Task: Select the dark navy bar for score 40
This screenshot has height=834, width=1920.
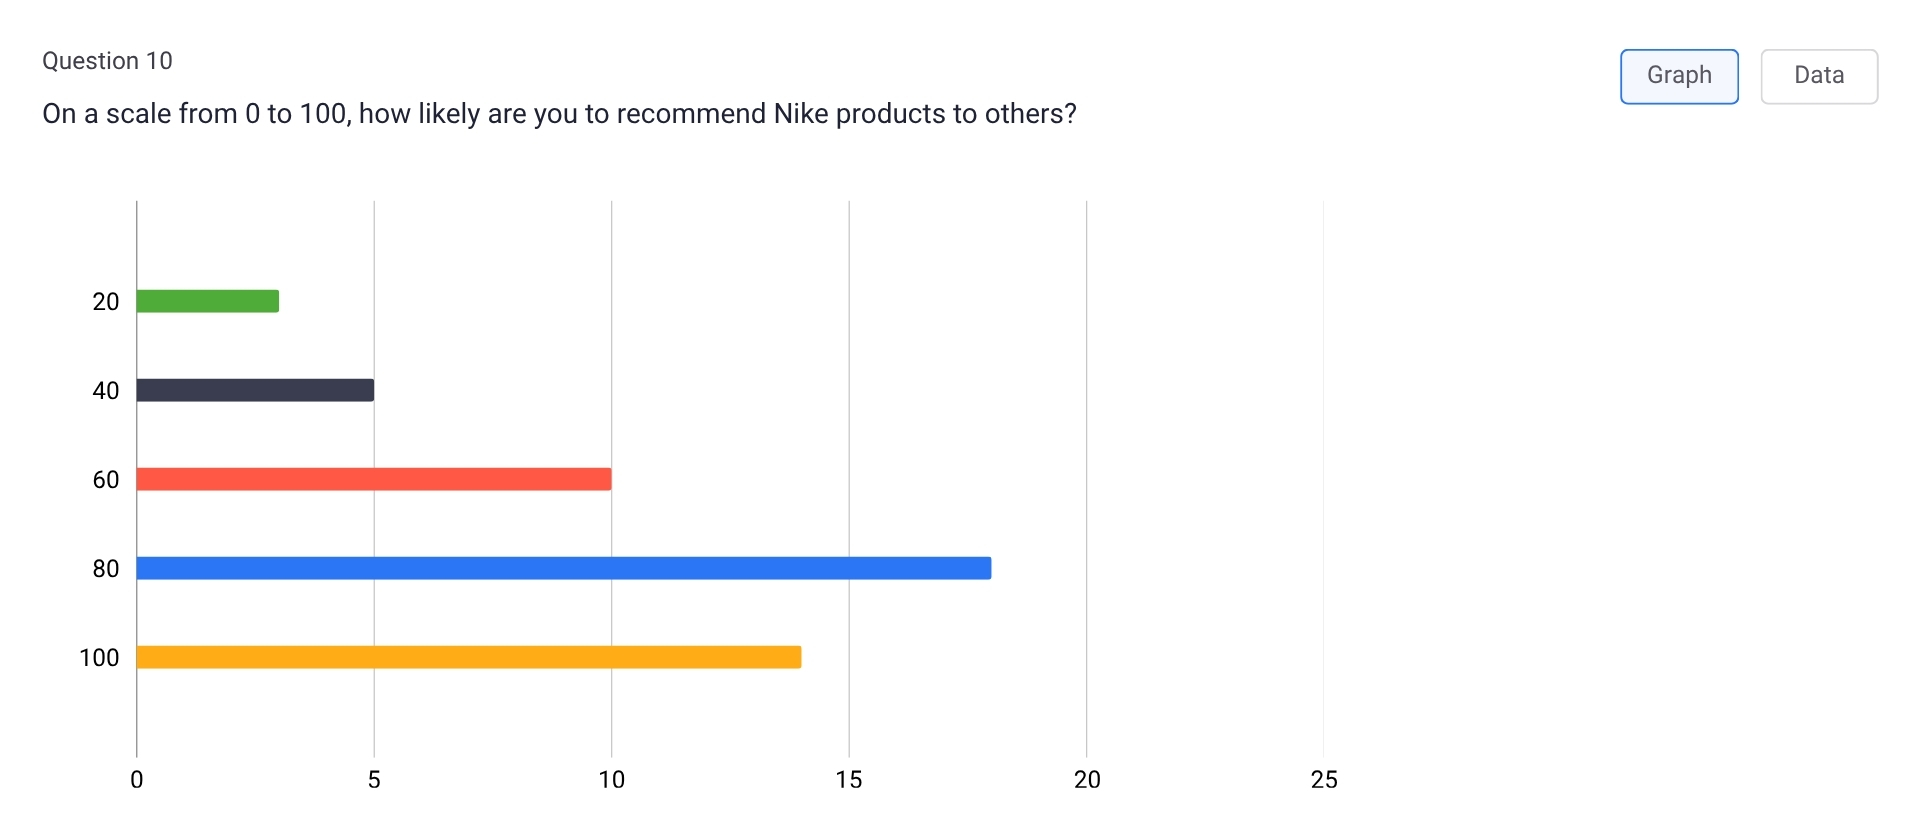Action: (255, 390)
